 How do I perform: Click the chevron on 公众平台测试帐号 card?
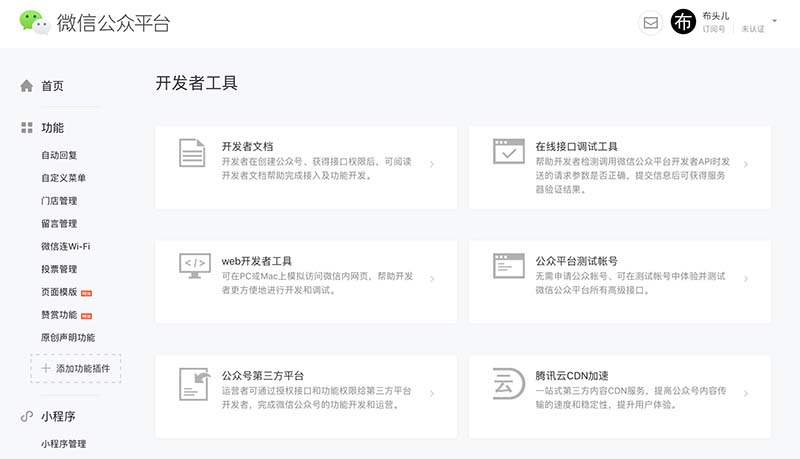pos(746,279)
